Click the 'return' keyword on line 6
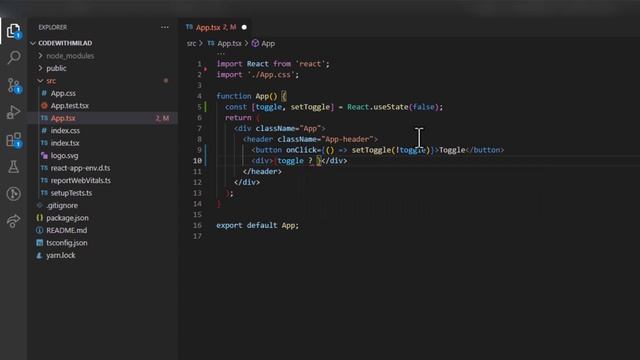Viewport: 640px width, 360px height. pos(238,118)
